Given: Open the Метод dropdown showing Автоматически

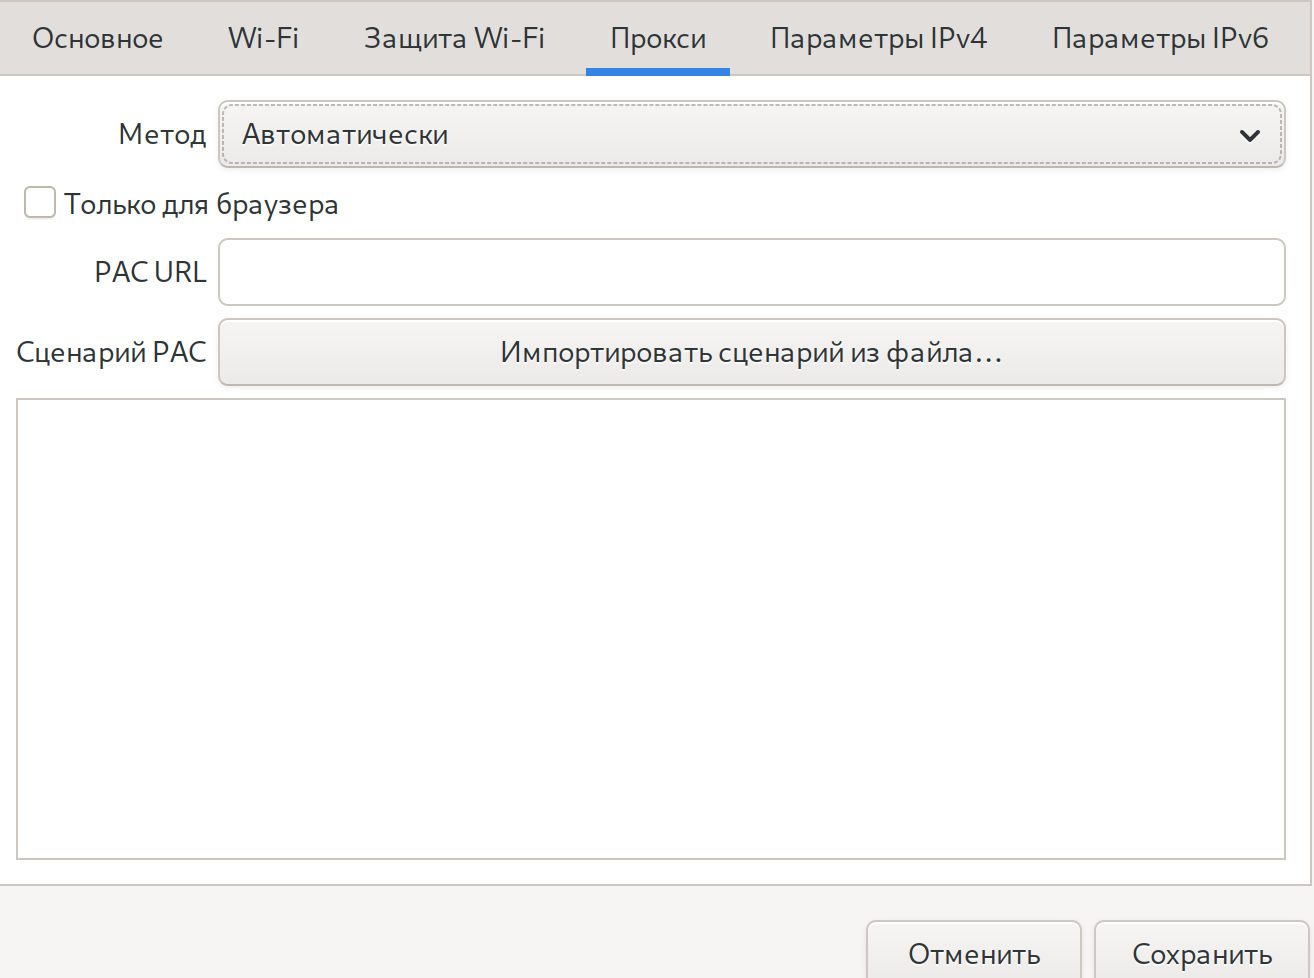Looking at the screenshot, I should click(750, 134).
